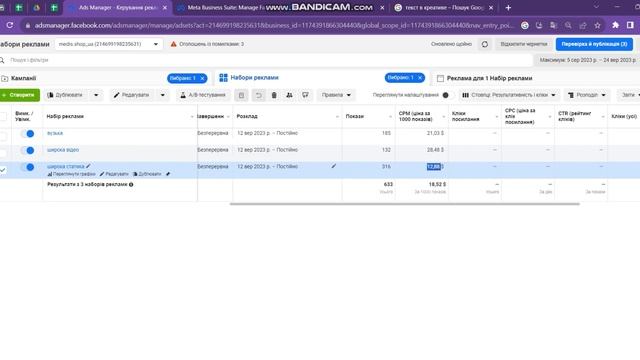Image resolution: width=640 pixels, height=360 pixels.
Task: Toggle the музыка ad set switch
Action: coord(28,133)
